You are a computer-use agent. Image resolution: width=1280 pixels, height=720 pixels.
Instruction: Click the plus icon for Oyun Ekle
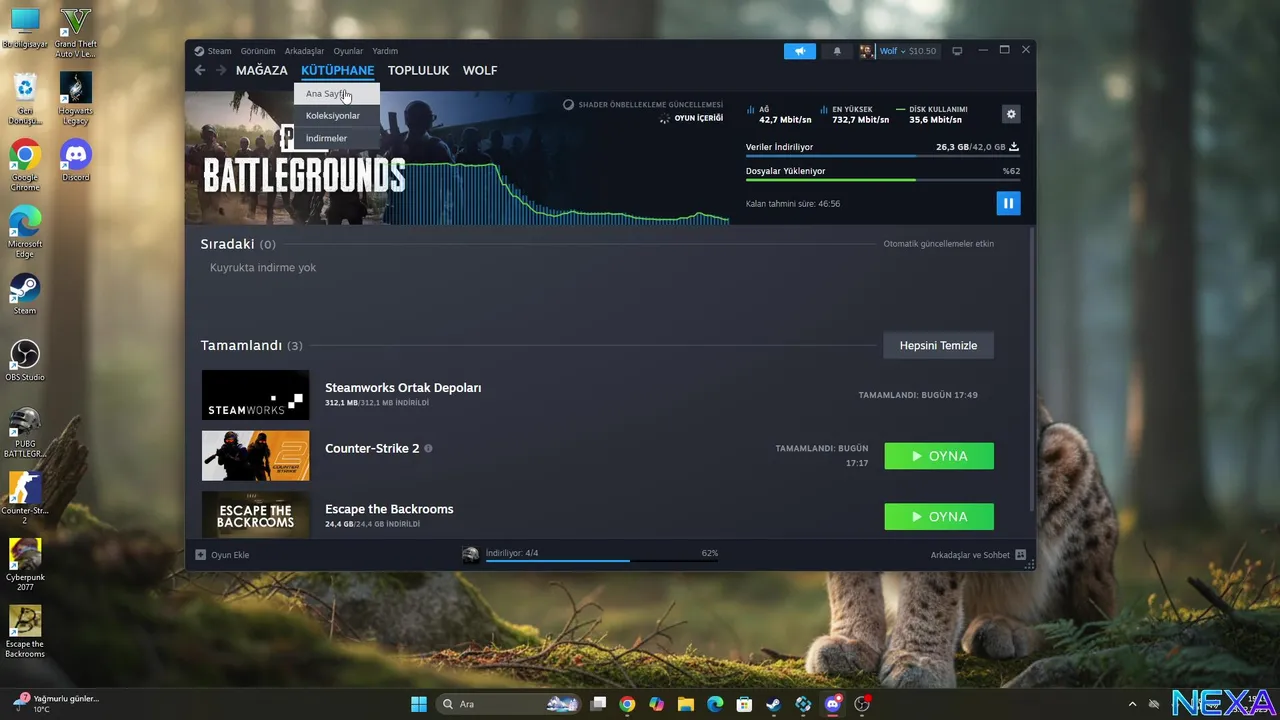[200, 554]
